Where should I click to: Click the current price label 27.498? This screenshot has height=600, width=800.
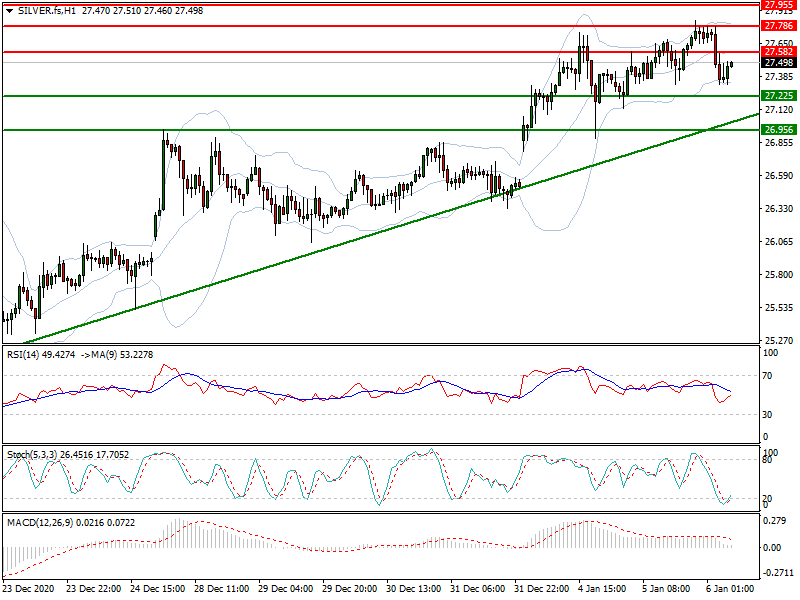tap(779, 63)
